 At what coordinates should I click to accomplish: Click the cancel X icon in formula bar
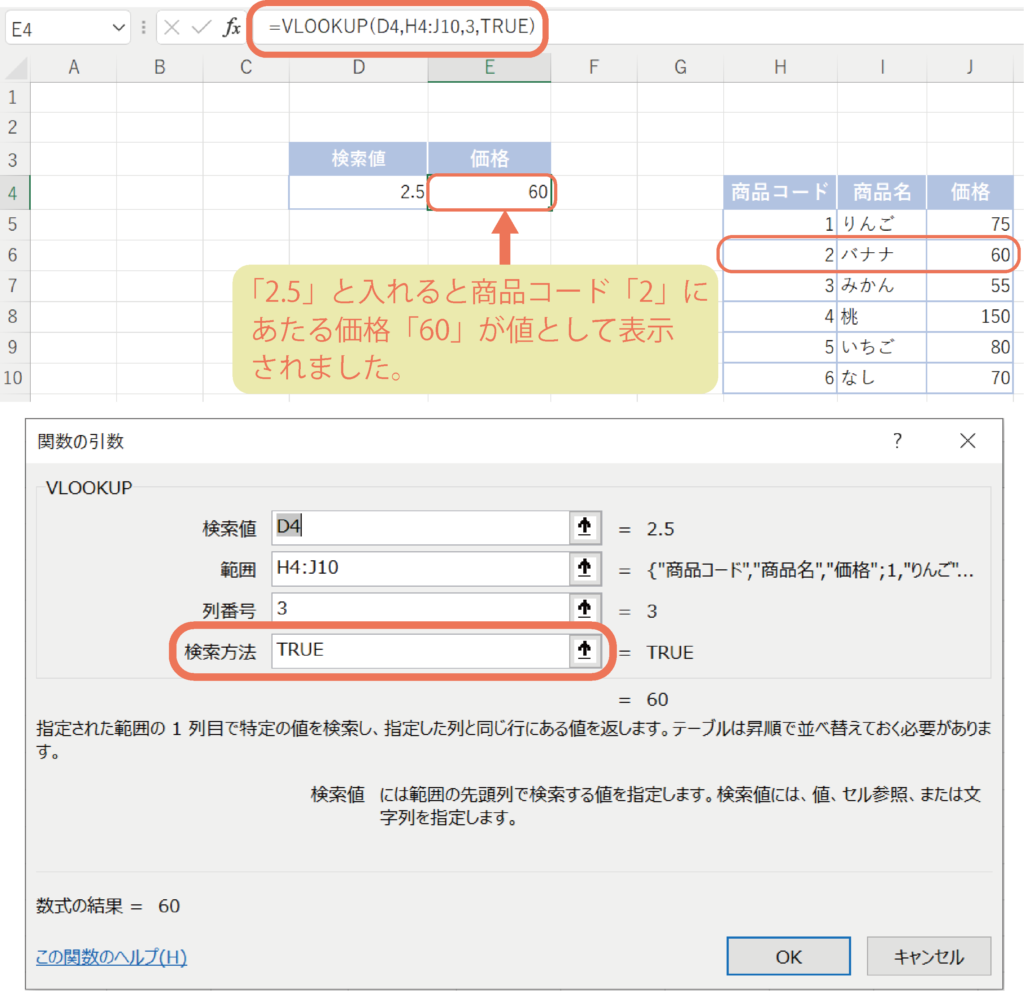[x=172, y=28]
